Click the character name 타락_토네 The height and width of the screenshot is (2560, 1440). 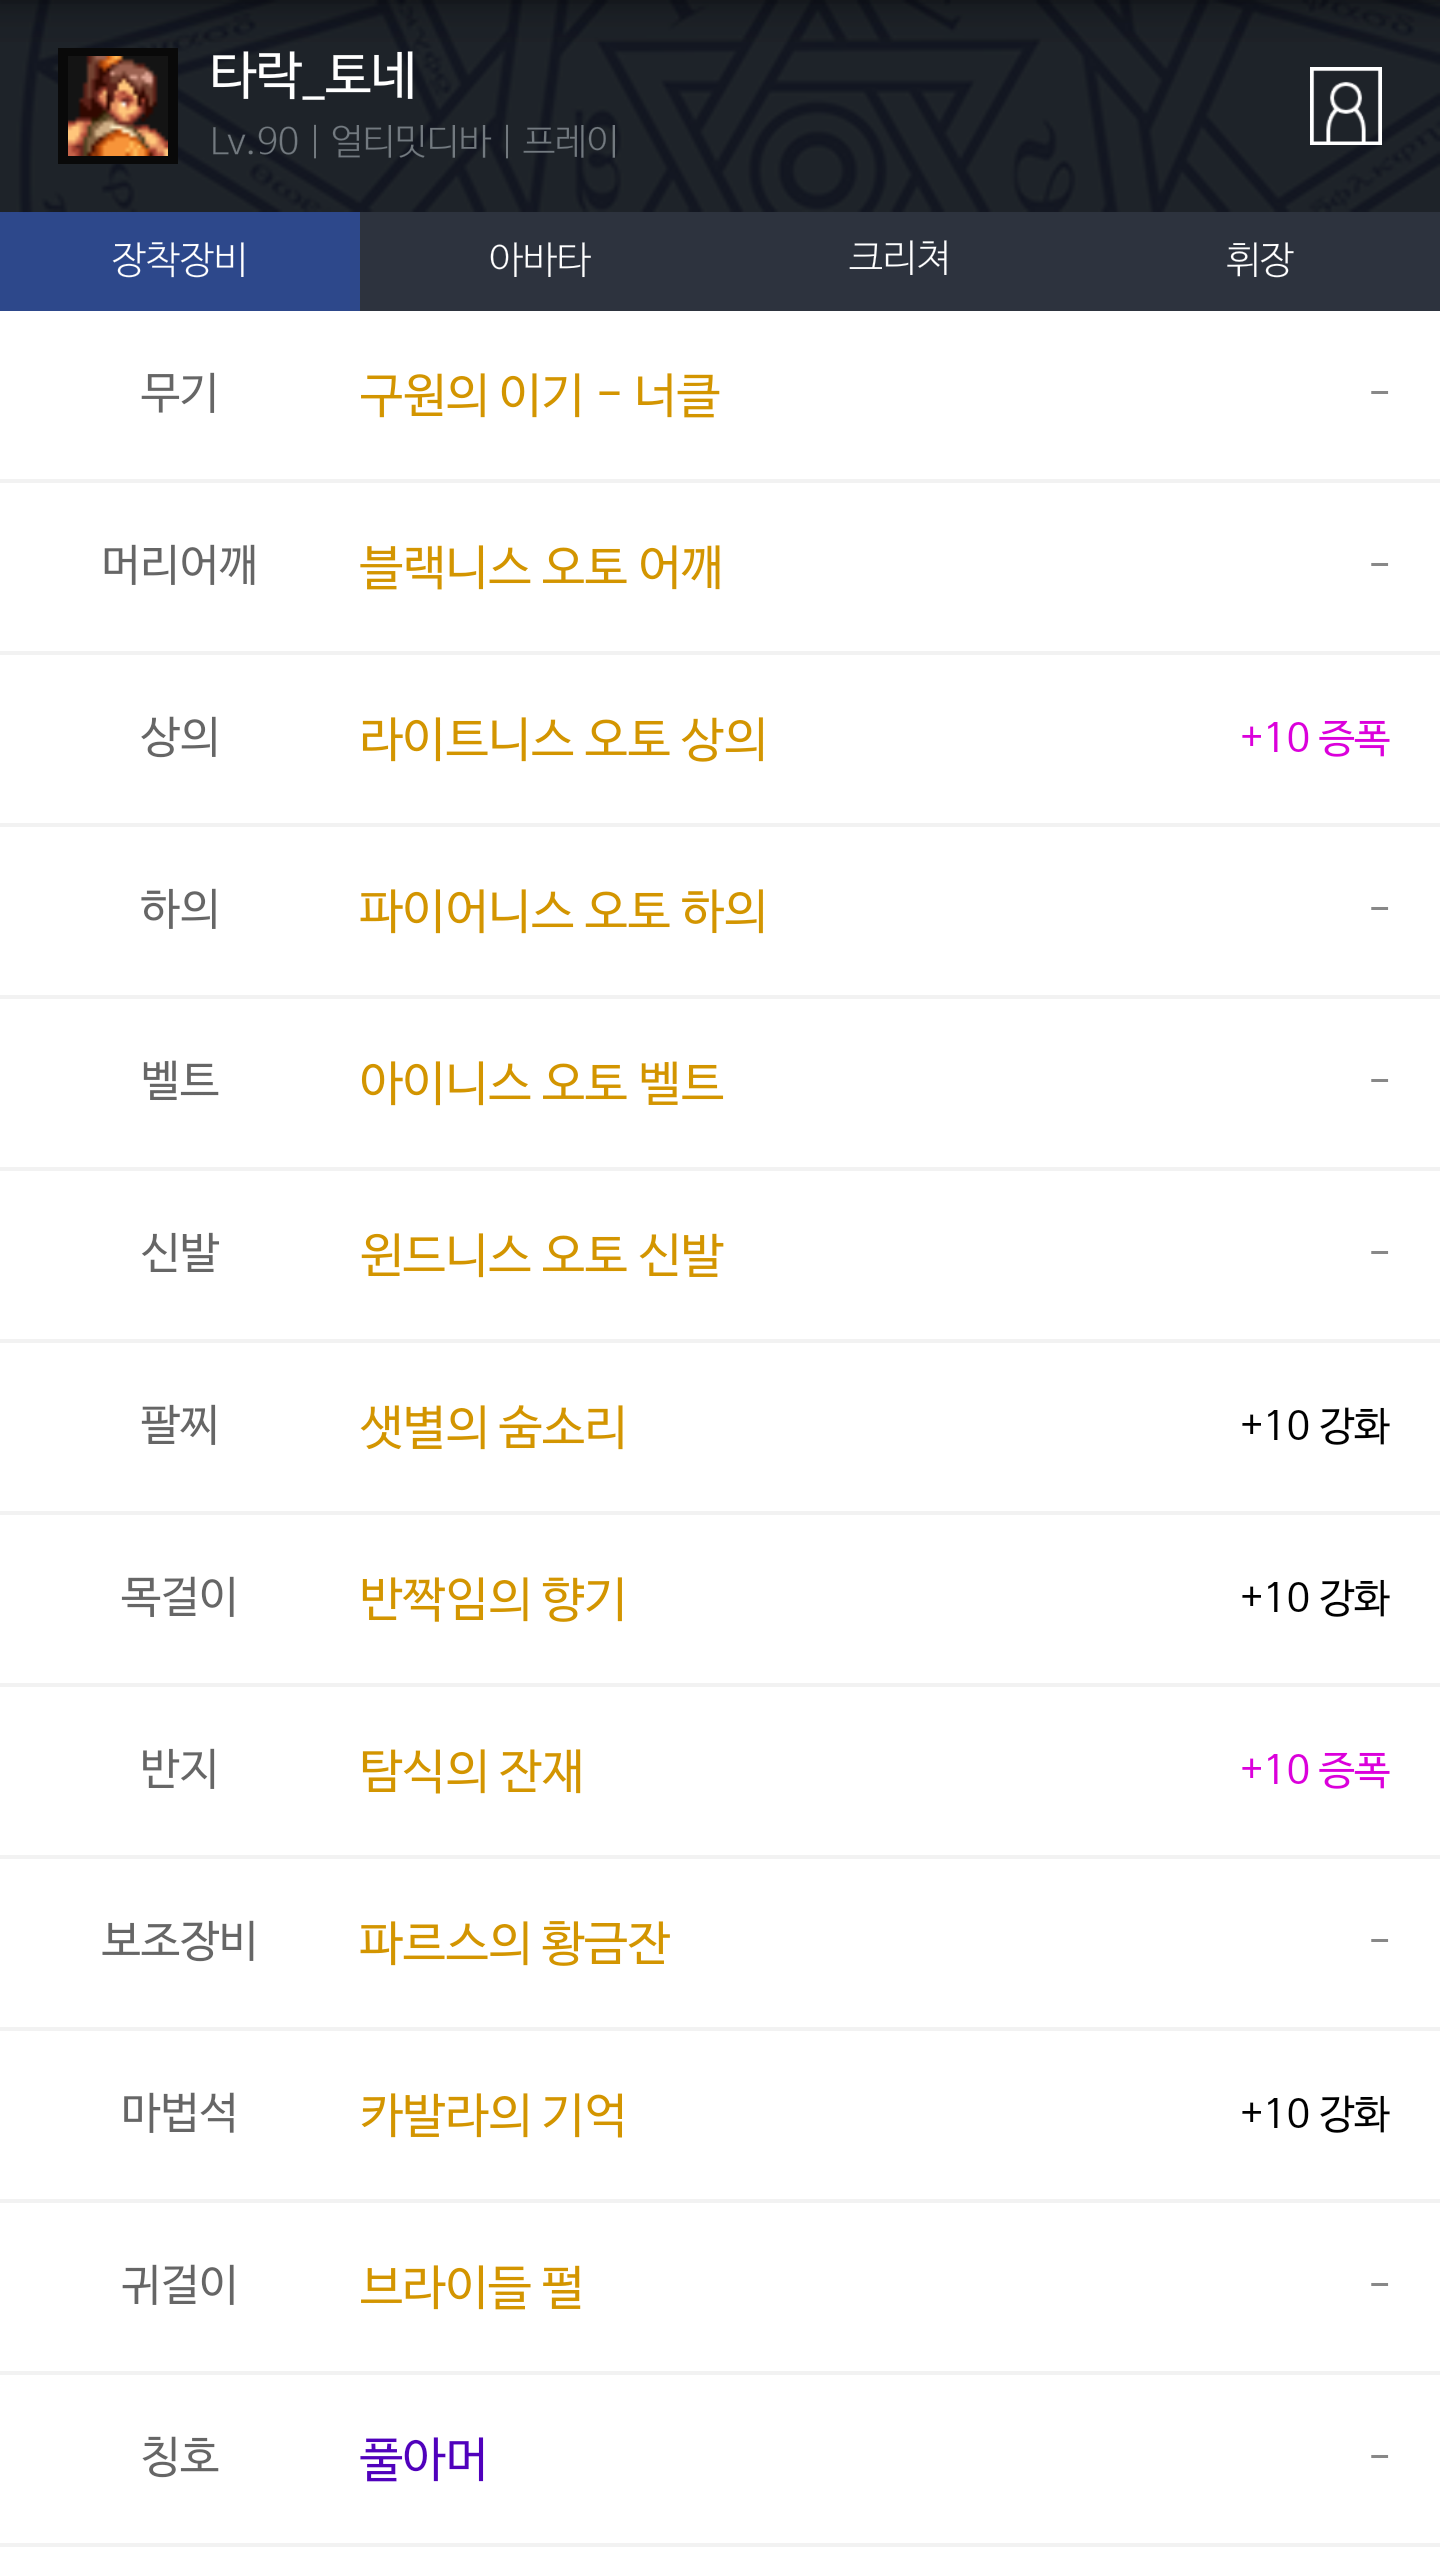pyautogui.click(x=313, y=76)
